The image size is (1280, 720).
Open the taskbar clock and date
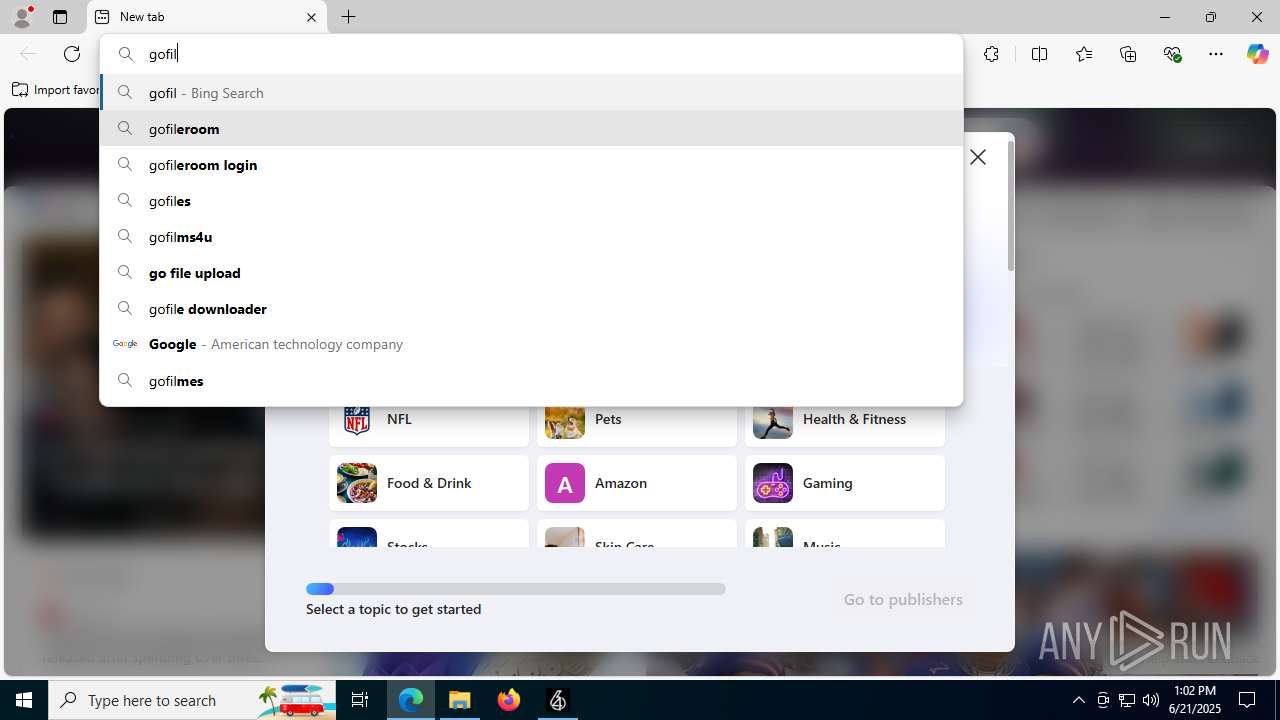1195,700
